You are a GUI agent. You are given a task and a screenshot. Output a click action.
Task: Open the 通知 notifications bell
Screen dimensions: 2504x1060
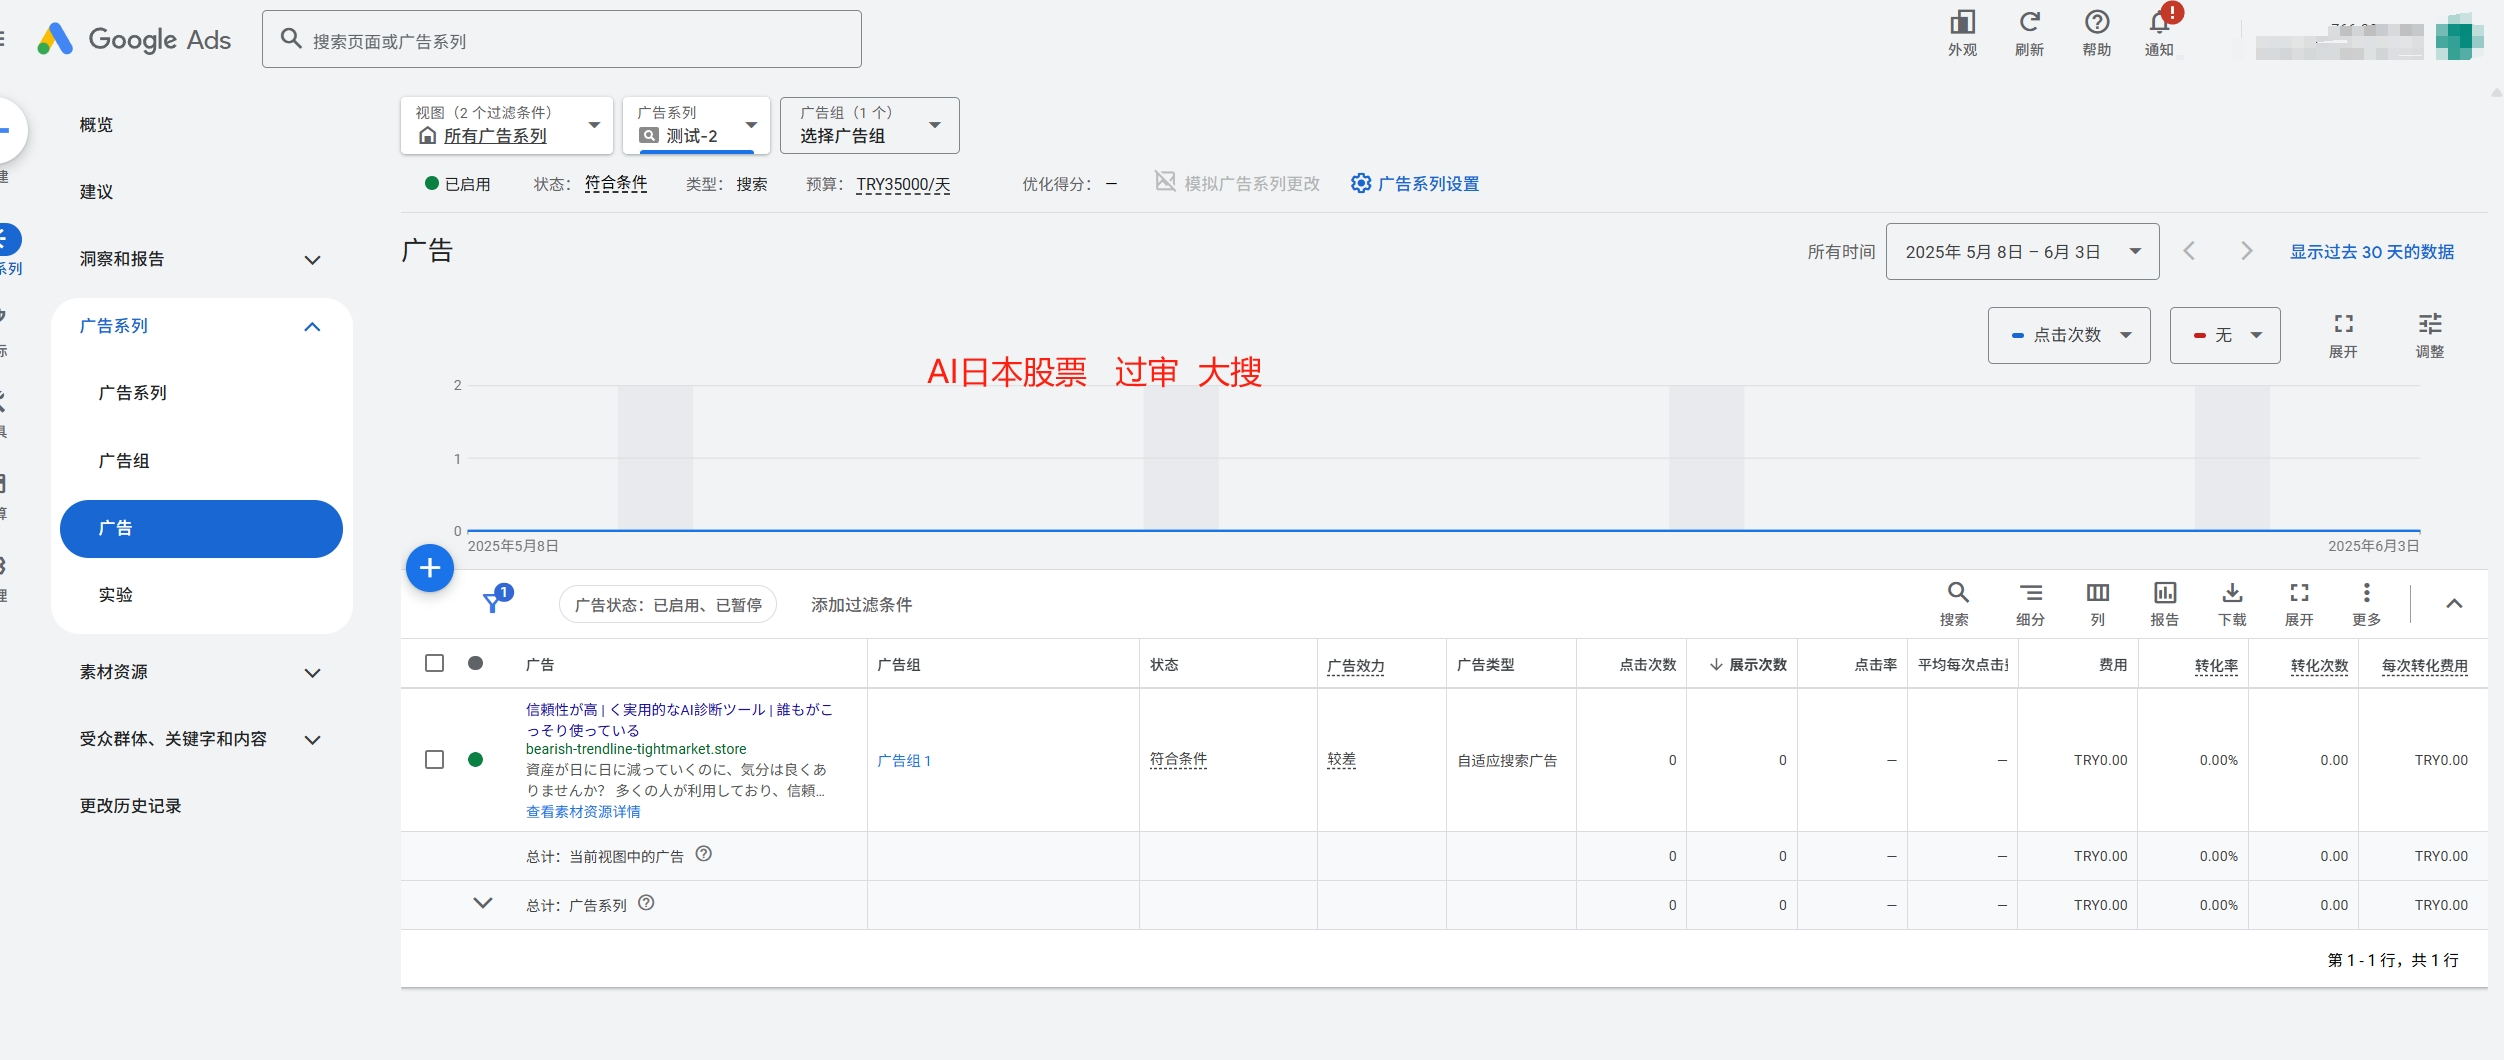tap(2160, 33)
